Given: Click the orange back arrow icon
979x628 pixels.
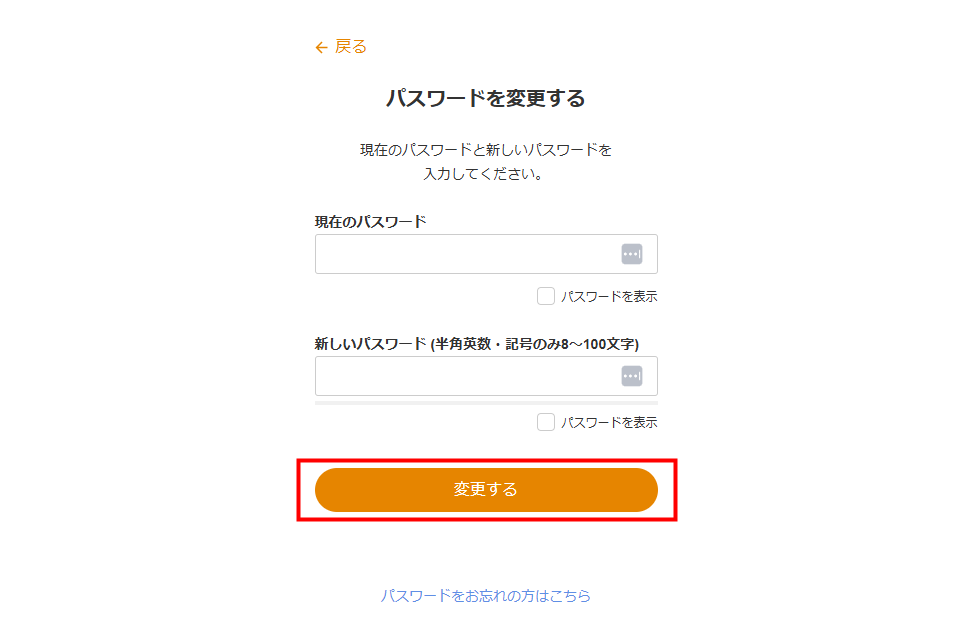Looking at the screenshot, I should click(321, 47).
